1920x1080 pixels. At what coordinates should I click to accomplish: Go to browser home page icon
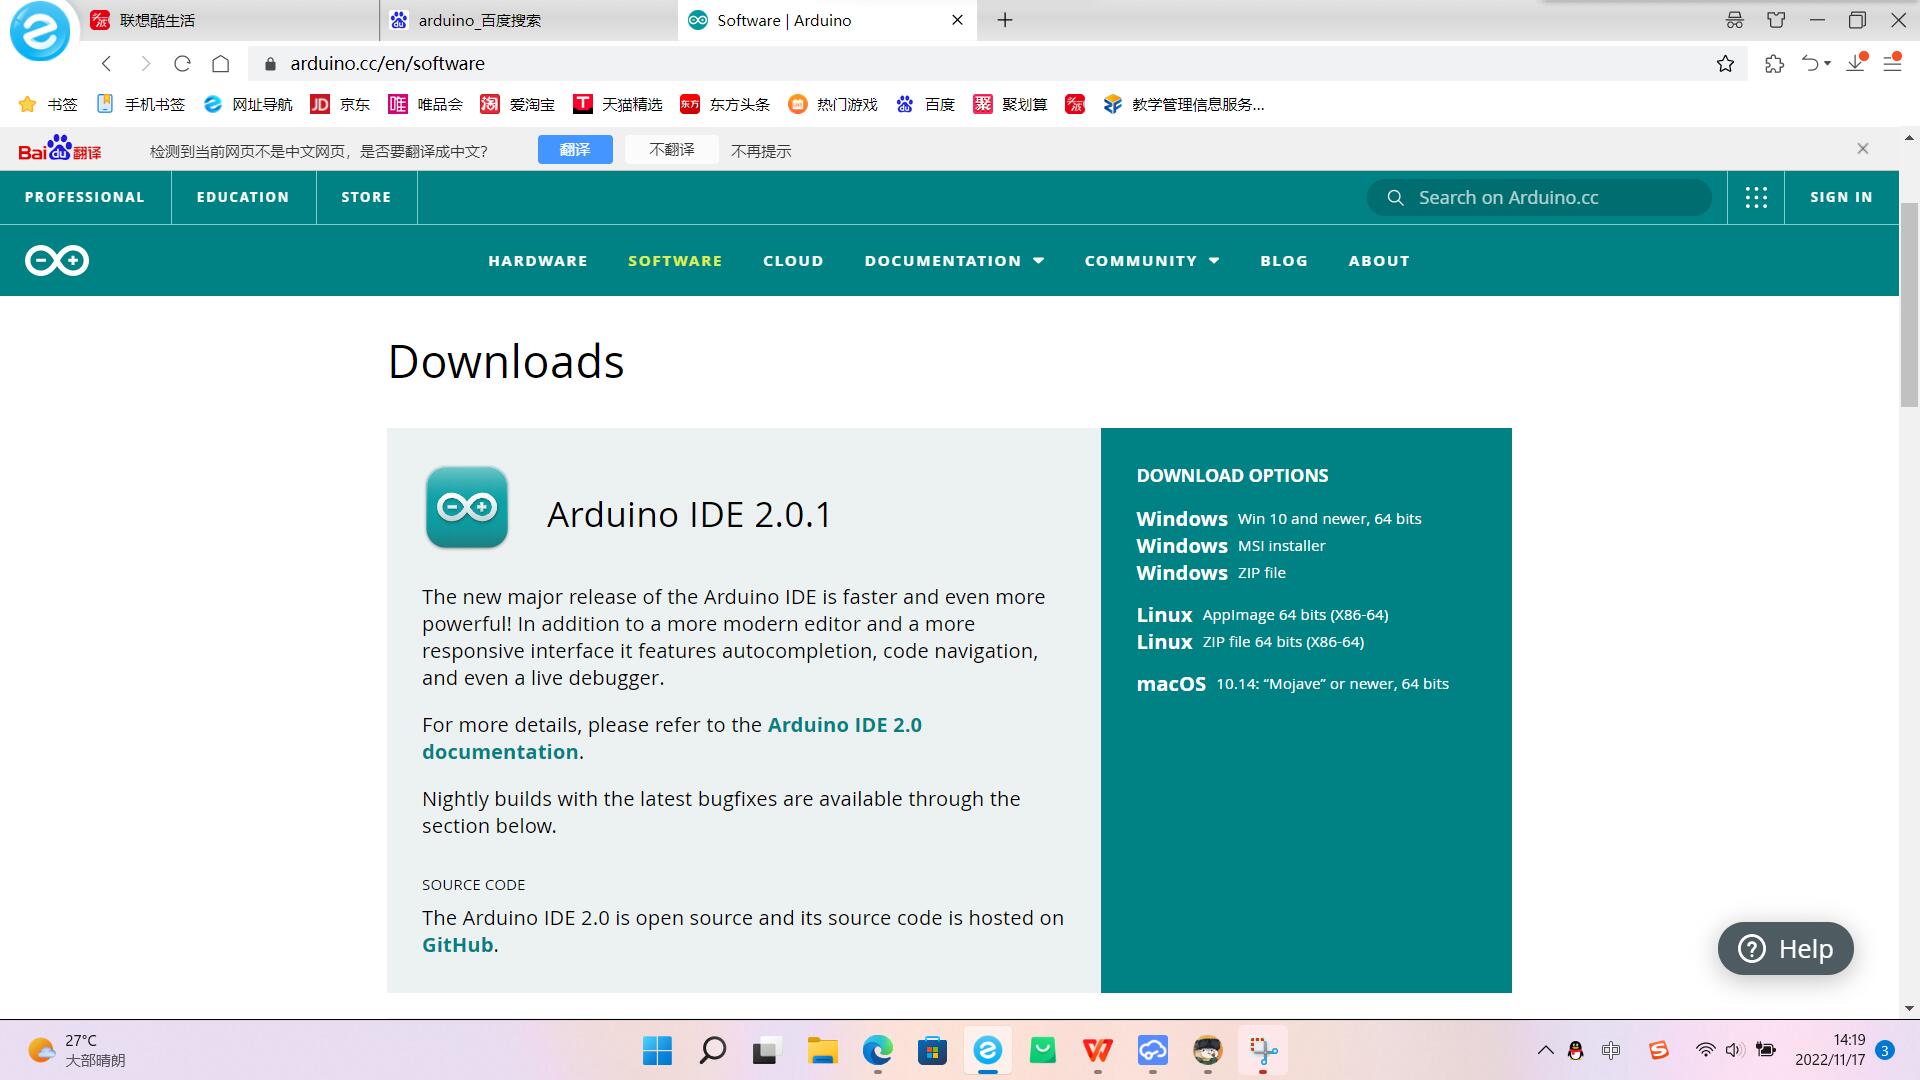click(221, 64)
